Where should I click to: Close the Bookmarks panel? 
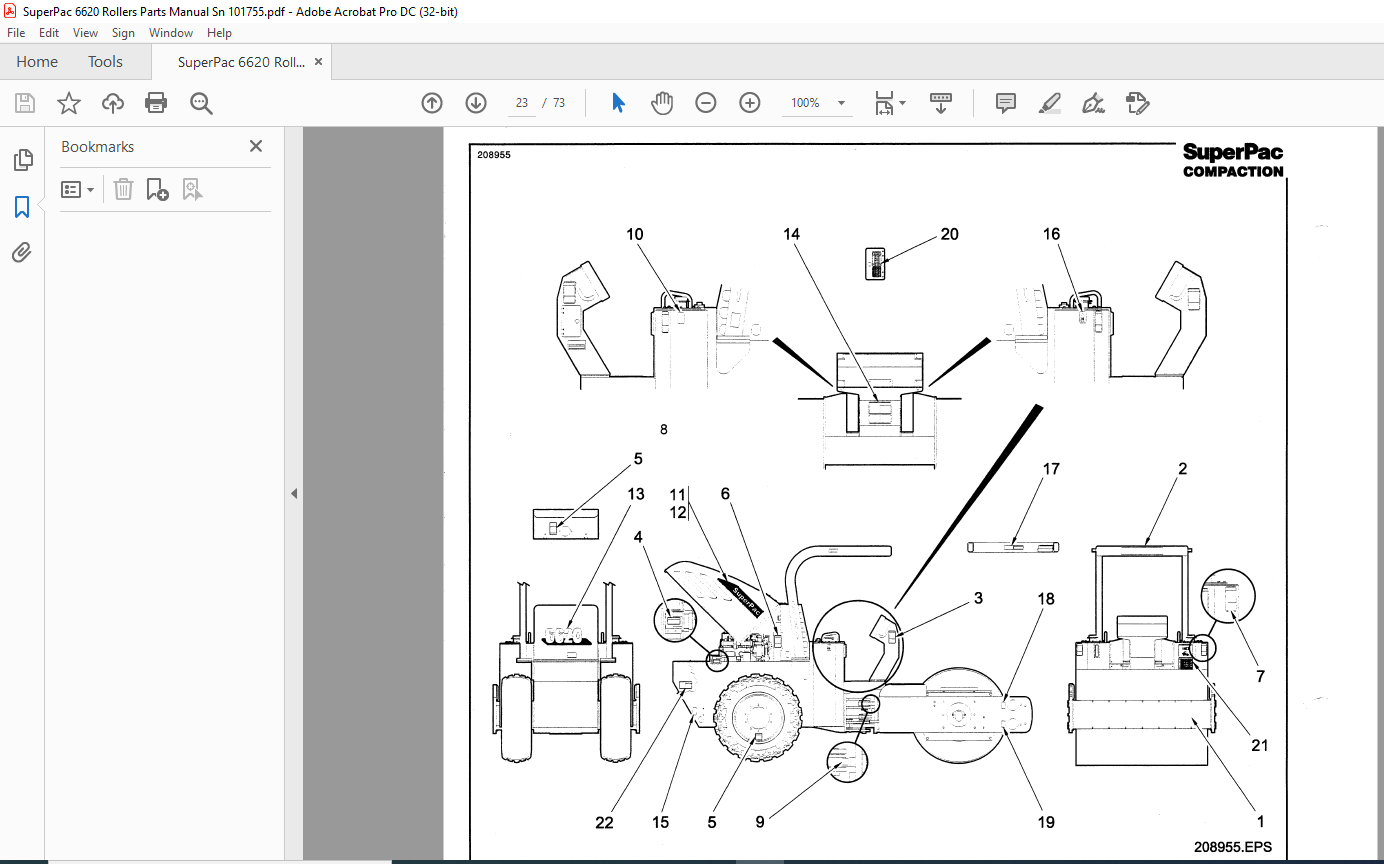pos(256,146)
